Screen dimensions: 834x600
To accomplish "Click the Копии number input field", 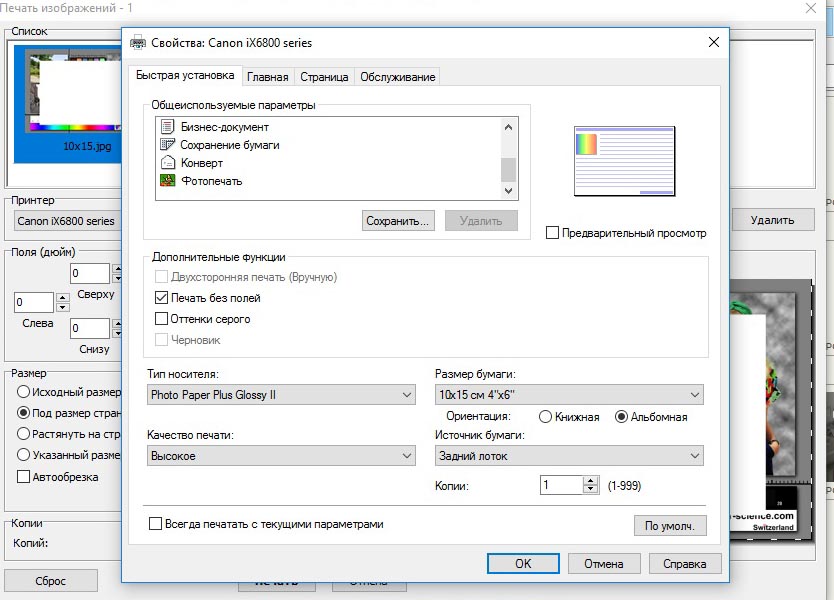I will [x=561, y=485].
